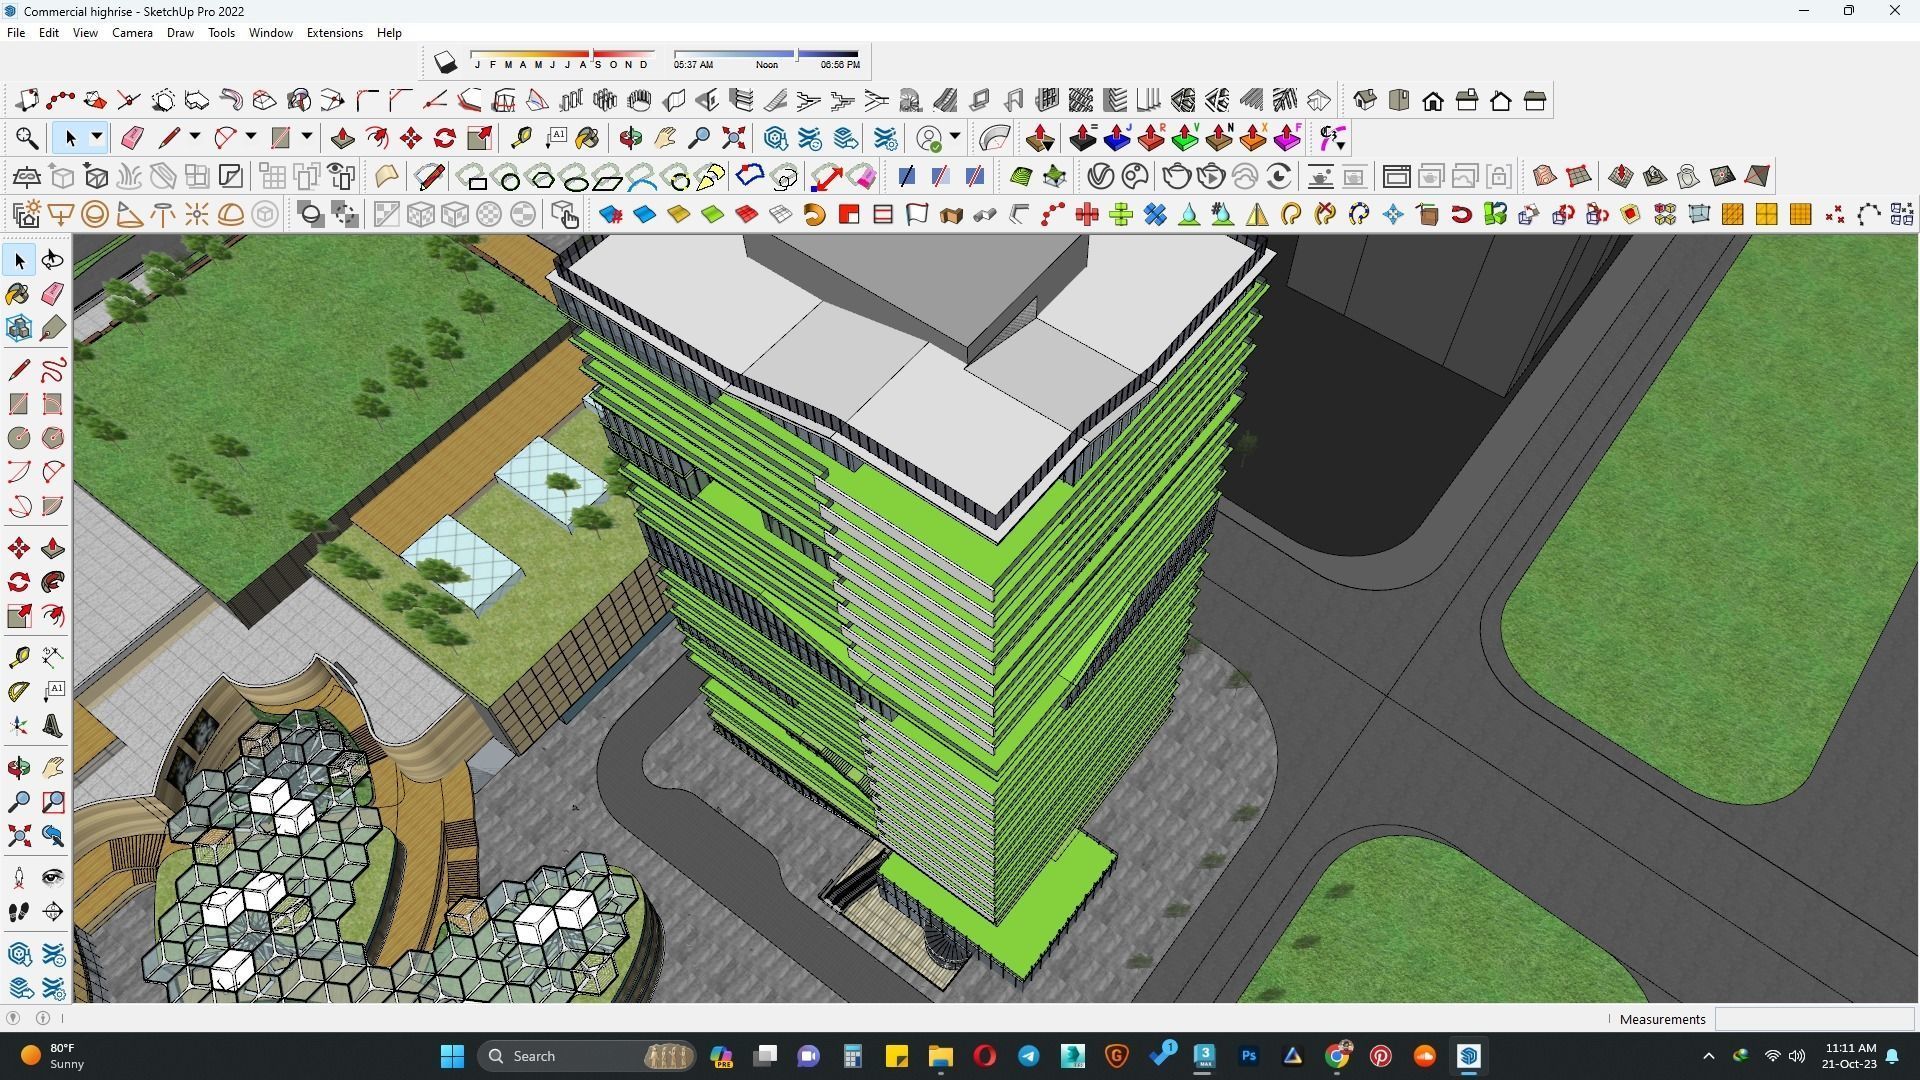Screen dimensions: 1920x1080
Task: Expand the Arc tool dropdown arrow
Action: pyautogui.click(x=250, y=138)
